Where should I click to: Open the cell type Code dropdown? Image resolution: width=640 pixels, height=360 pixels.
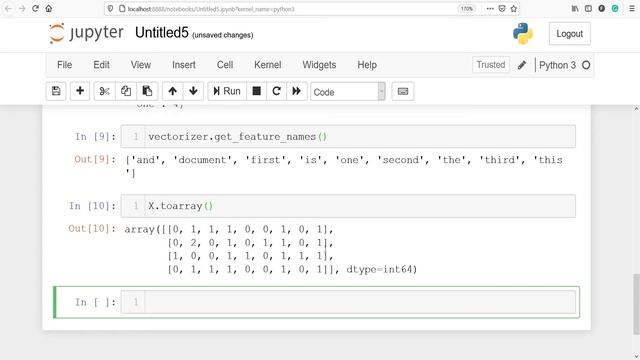point(348,92)
